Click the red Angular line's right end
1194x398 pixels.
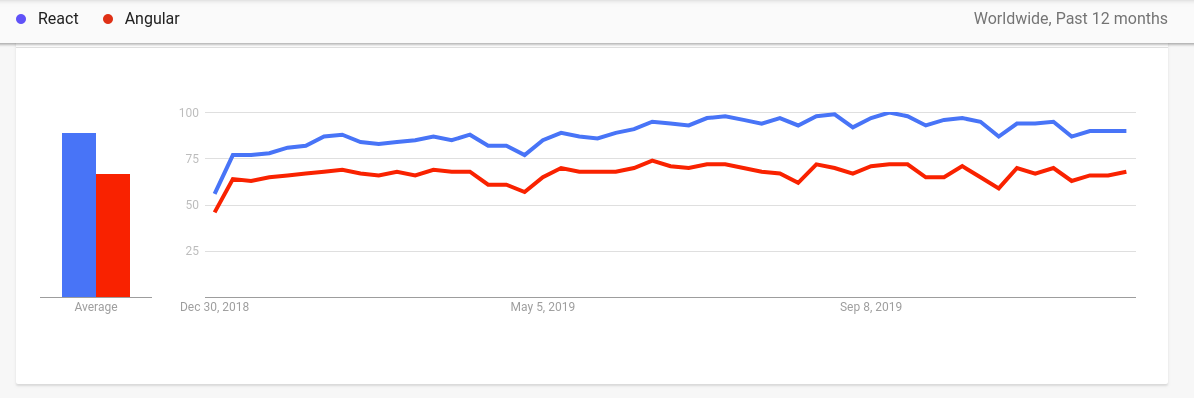click(x=1125, y=172)
